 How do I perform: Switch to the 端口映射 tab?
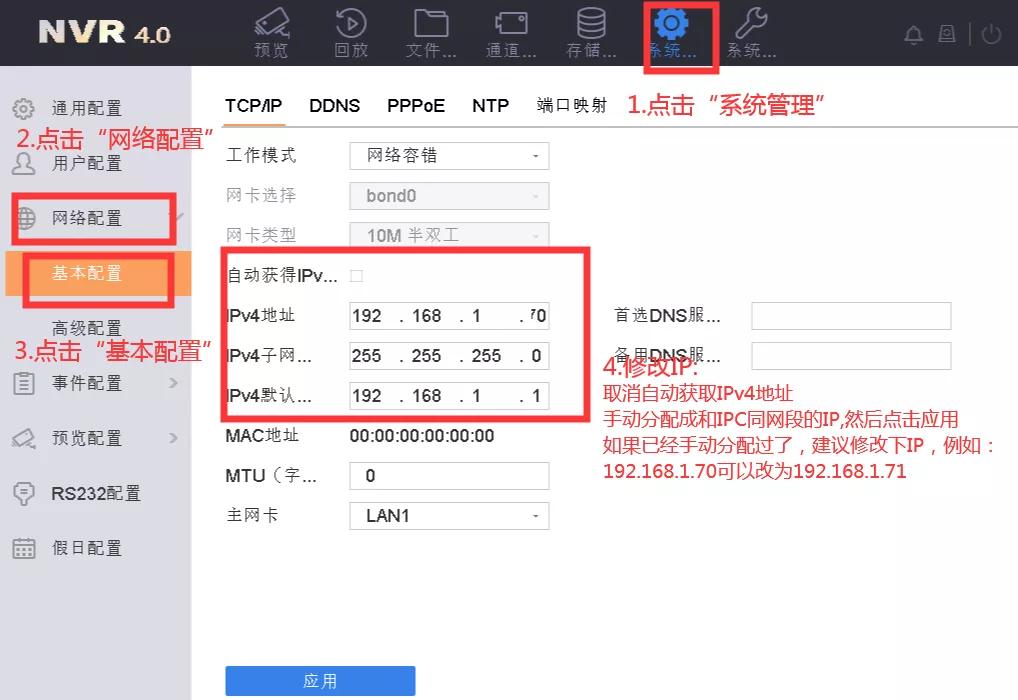coord(573,104)
